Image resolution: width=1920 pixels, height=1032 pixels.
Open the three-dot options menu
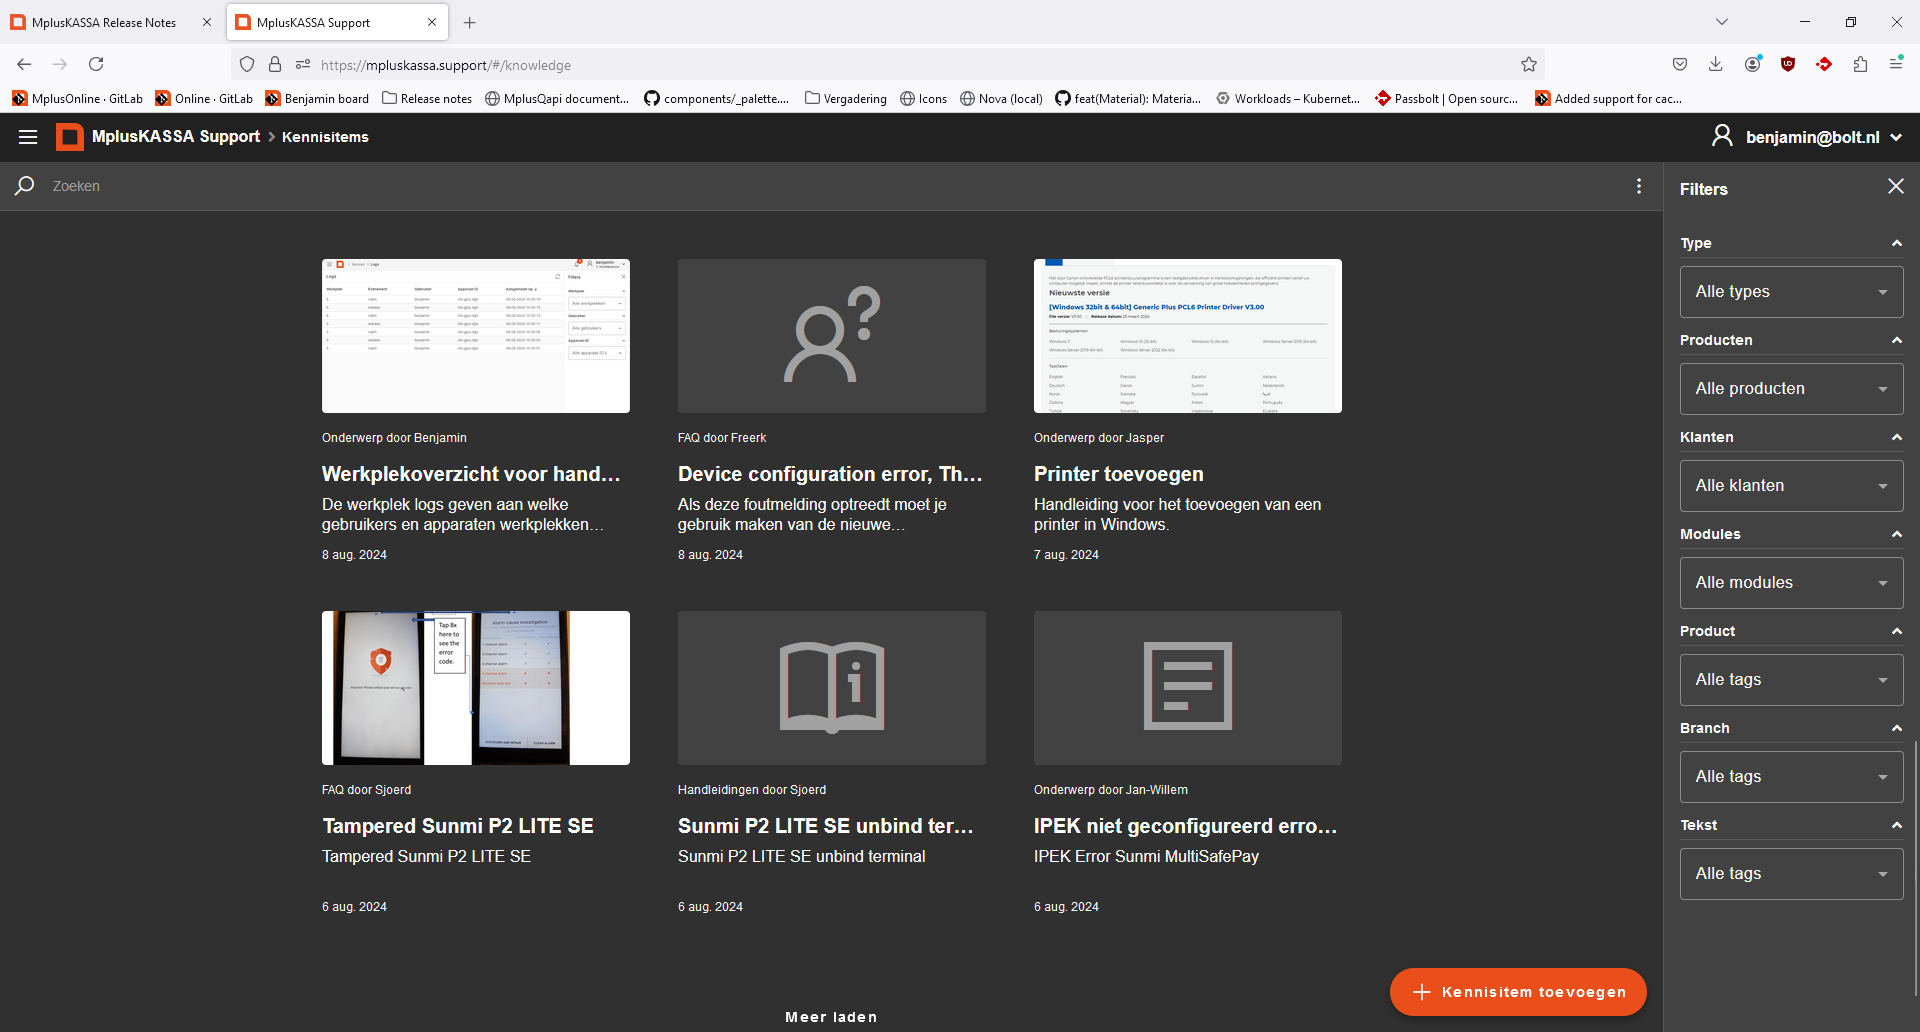point(1639,186)
